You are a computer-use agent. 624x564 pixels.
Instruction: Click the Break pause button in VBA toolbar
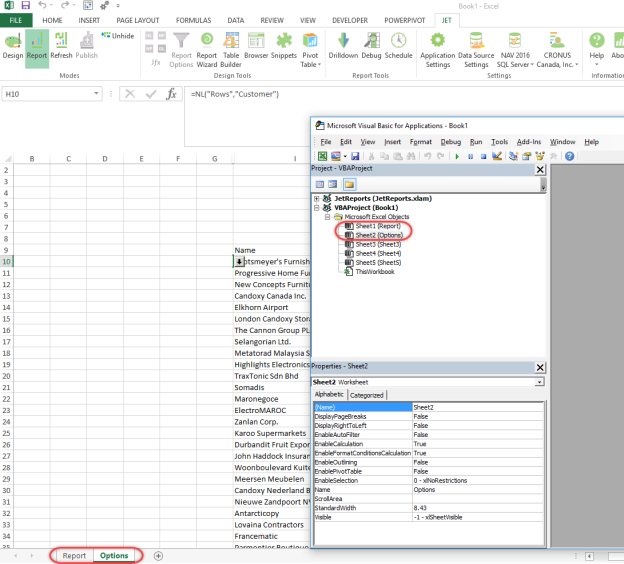[x=470, y=156]
